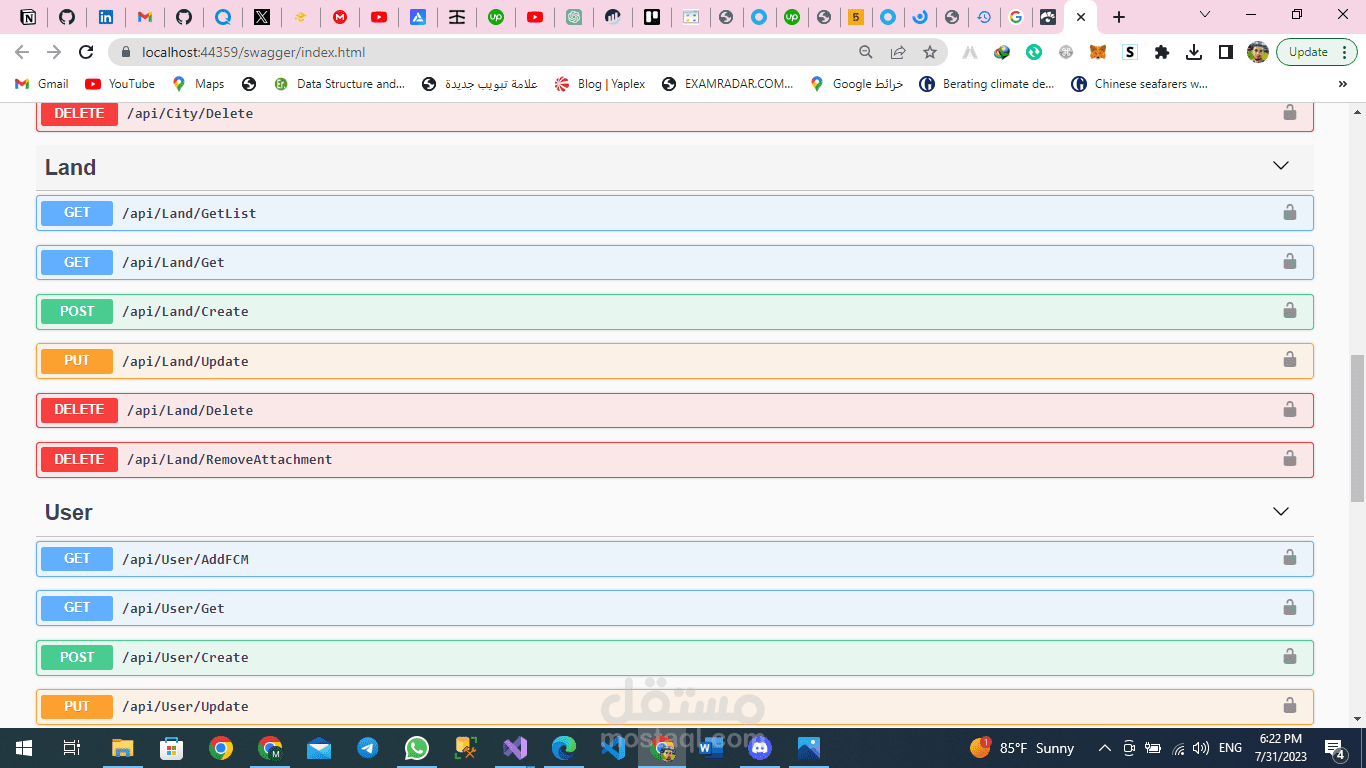Screen dimensions: 1366x768
Task: Reload the Swagger page
Action: coord(86,52)
